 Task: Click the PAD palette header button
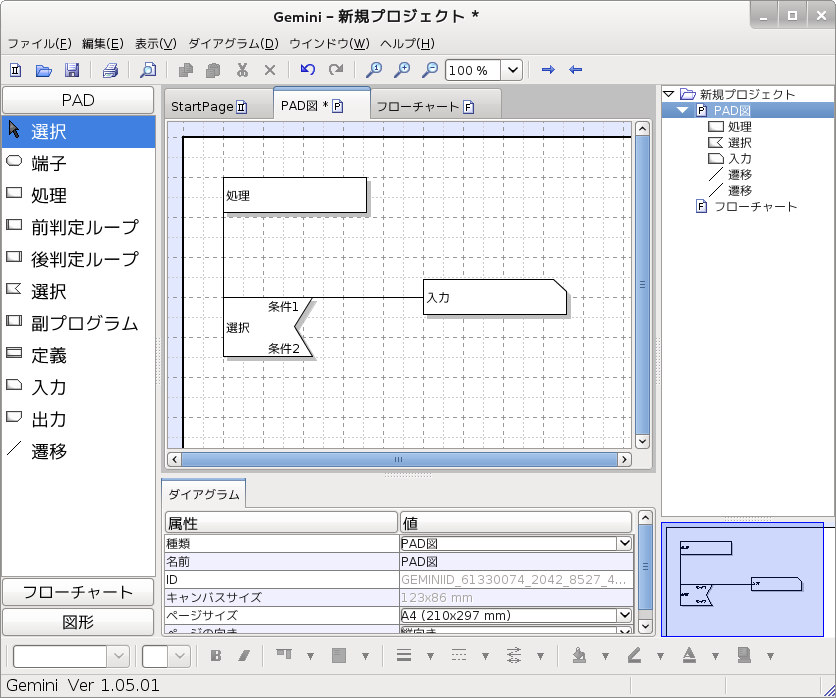(78, 100)
